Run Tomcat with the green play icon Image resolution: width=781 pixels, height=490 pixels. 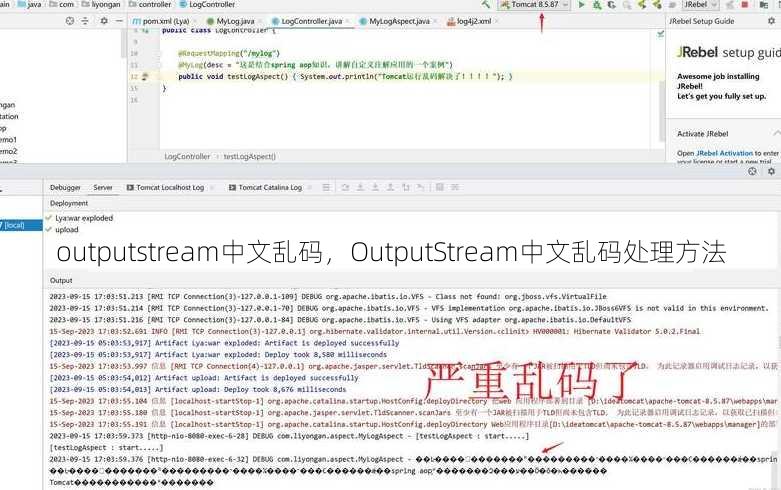coord(581,4)
